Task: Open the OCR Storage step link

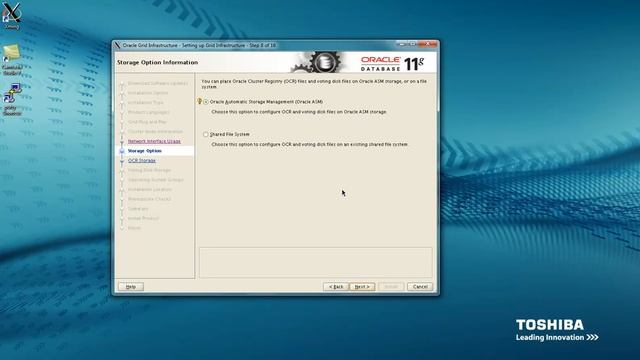Action: (x=142, y=160)
